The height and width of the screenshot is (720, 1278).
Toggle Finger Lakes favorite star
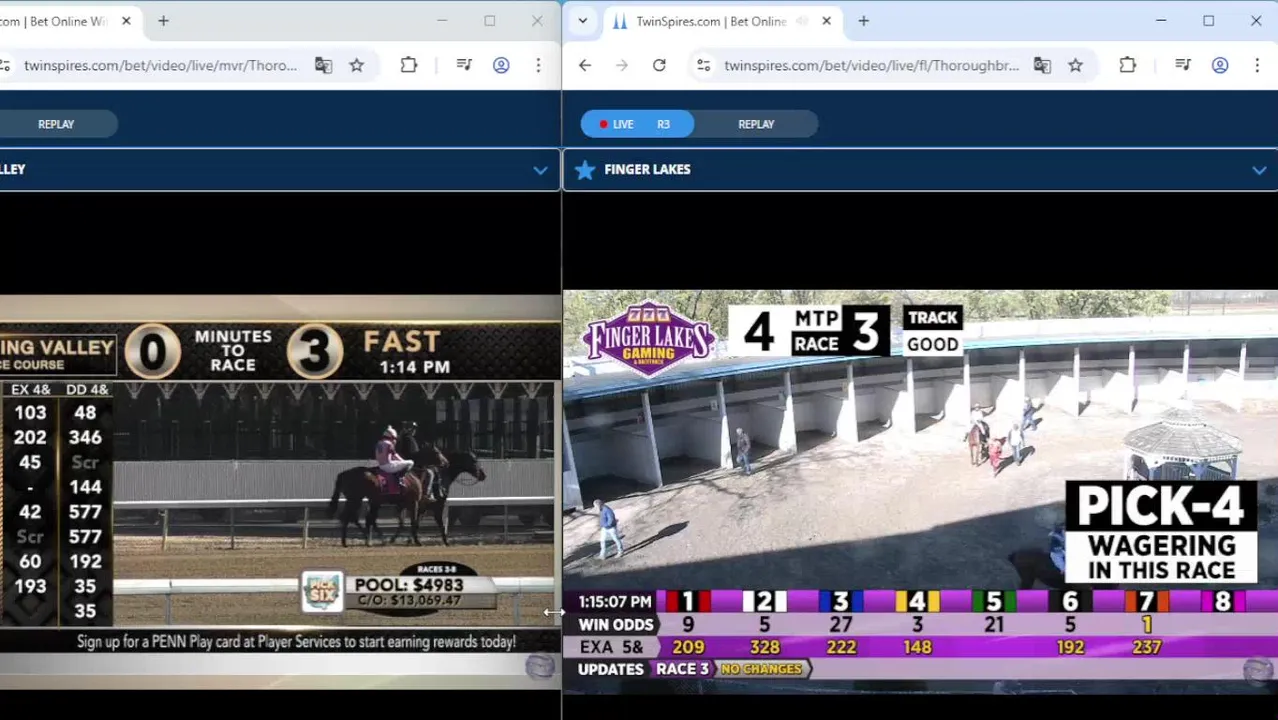pyautogui.click(x=585, y=170)
